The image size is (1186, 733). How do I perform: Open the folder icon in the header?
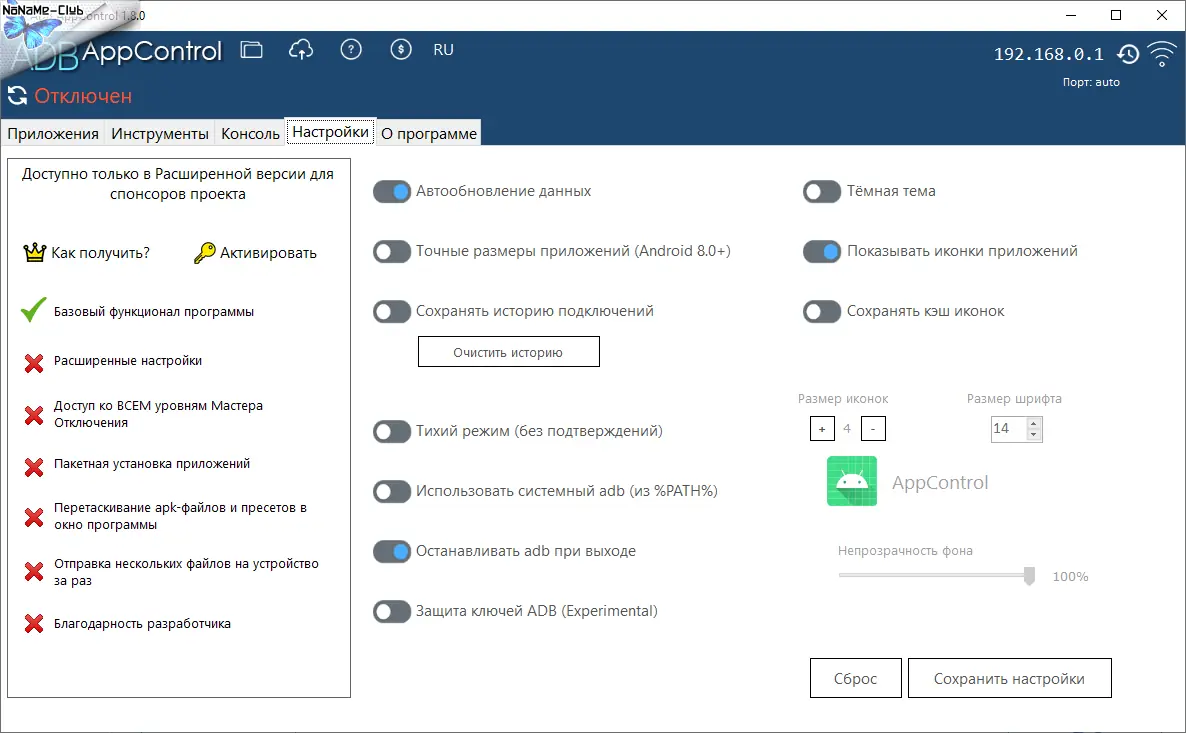pyautogui.click(x=251, y=50)
